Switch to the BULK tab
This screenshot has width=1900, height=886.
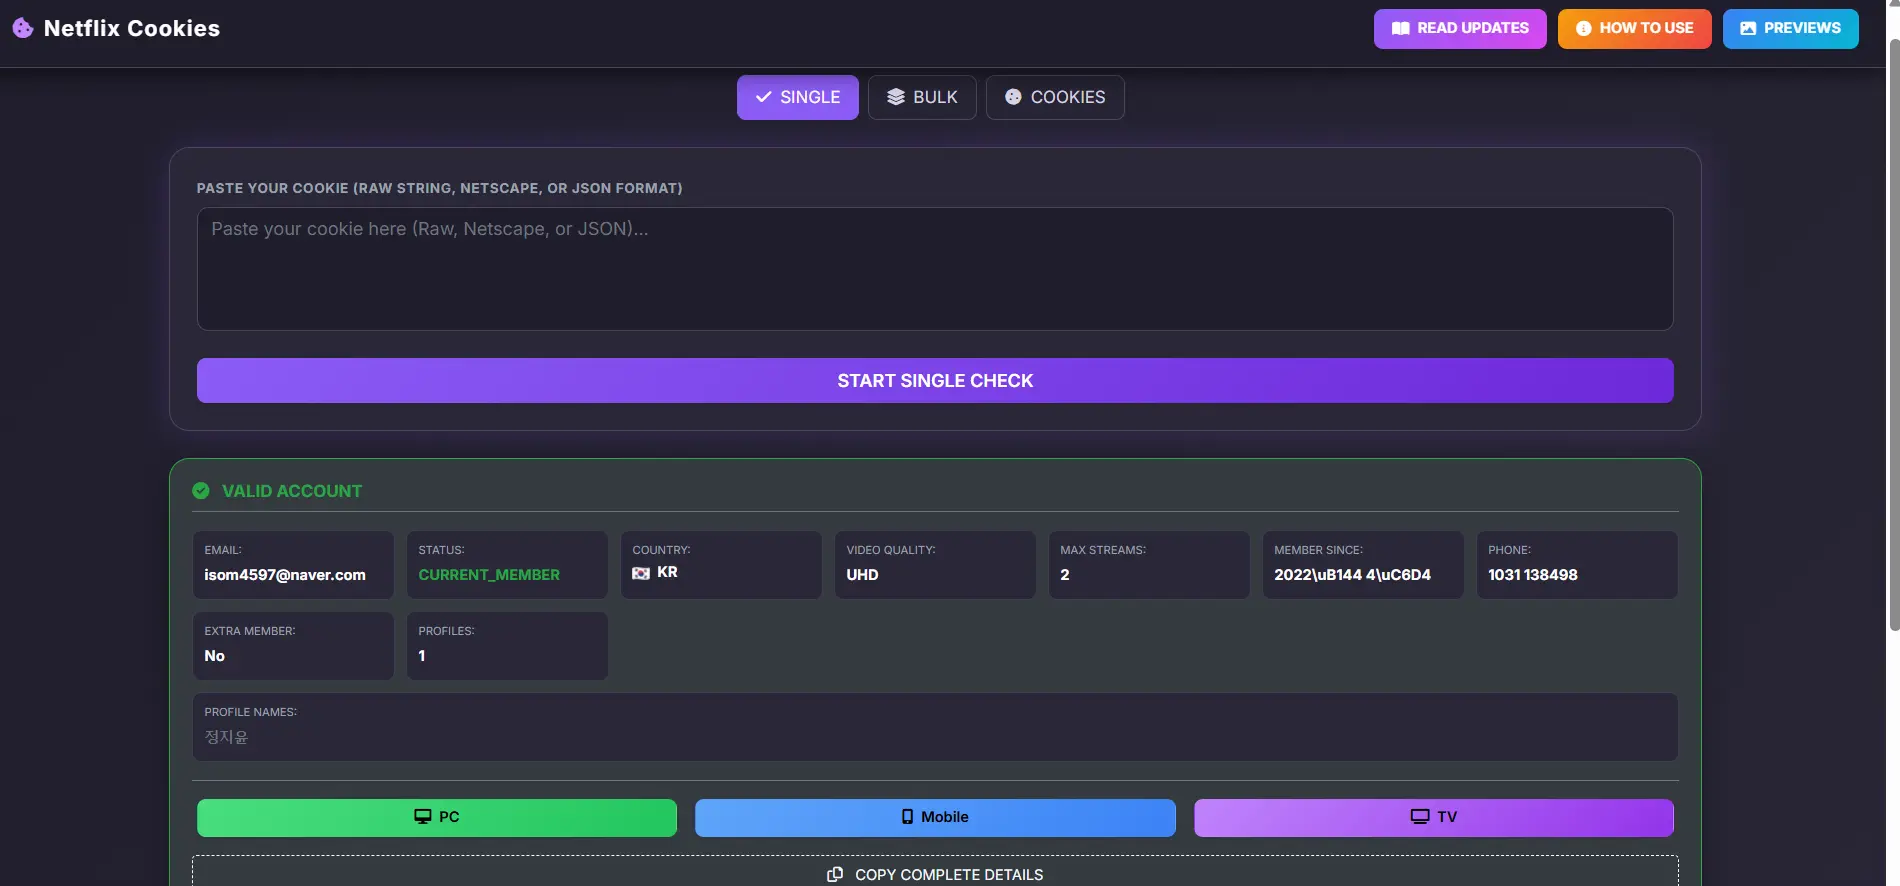click(x=922, y=97)
